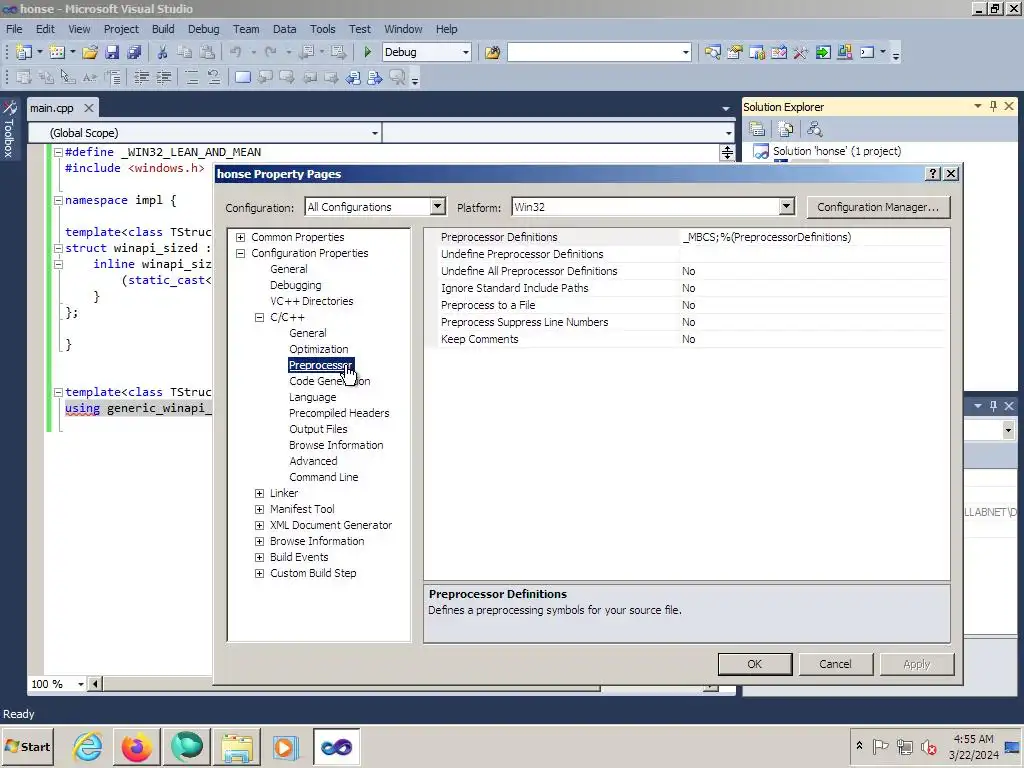1024x768 pixels.
Task: Open the File menu
Action: pyautogui.click(x=14, y=29)
